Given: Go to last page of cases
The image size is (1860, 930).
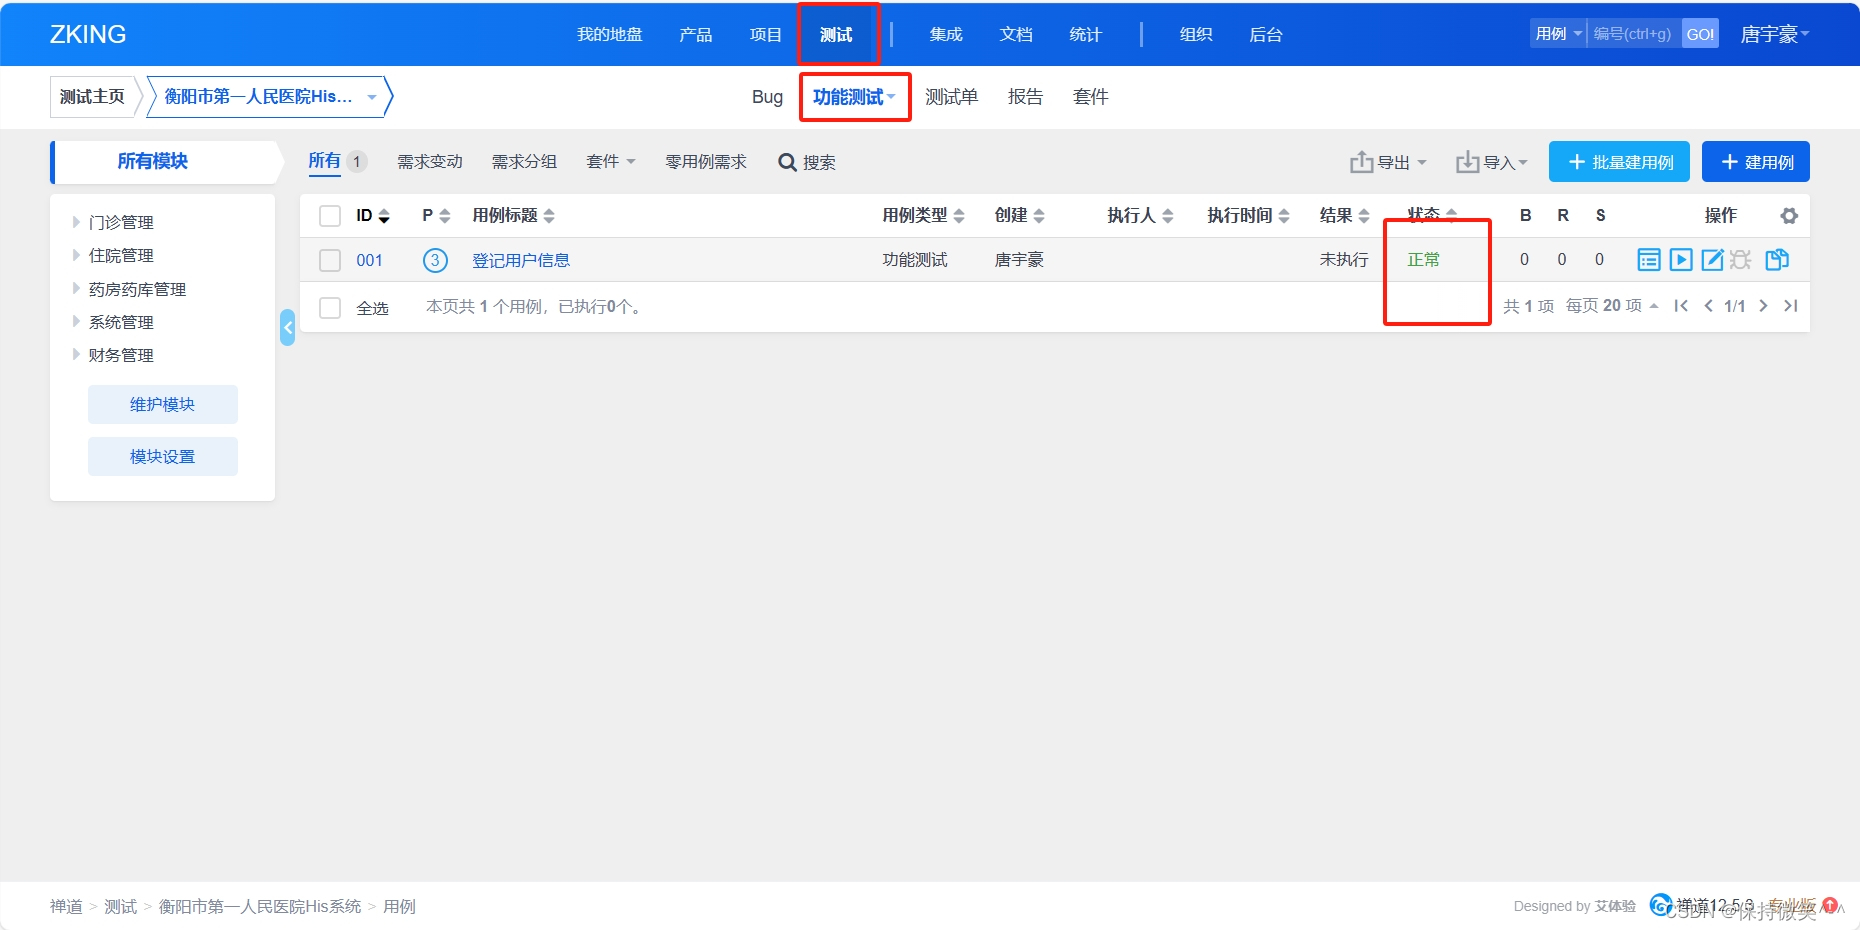Looking at the screenshot, I should click(x=1791, y=306).
